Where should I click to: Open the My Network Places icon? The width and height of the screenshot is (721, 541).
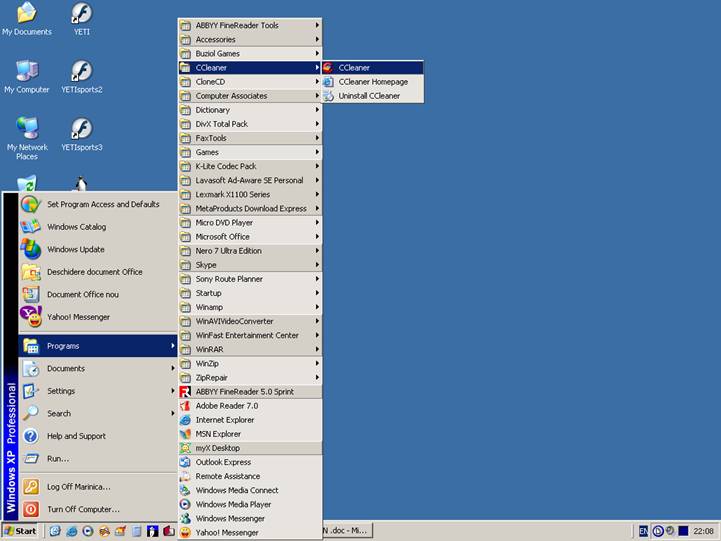[26, 131]
